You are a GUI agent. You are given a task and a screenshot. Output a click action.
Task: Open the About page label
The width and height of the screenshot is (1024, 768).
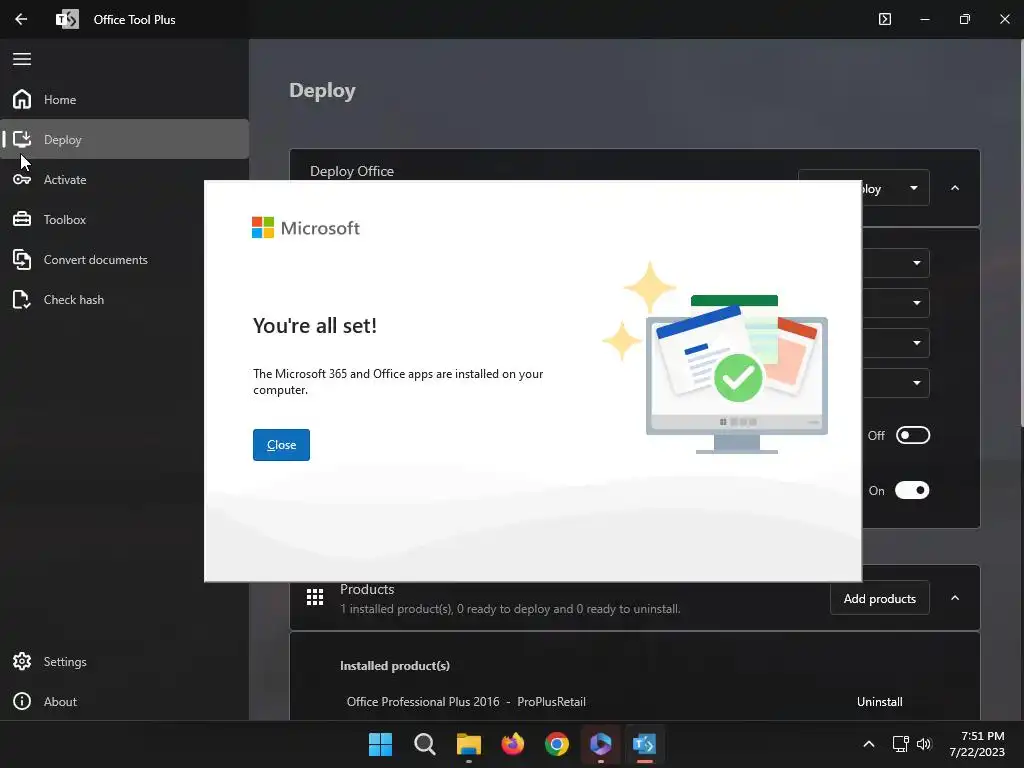(60, 702)
